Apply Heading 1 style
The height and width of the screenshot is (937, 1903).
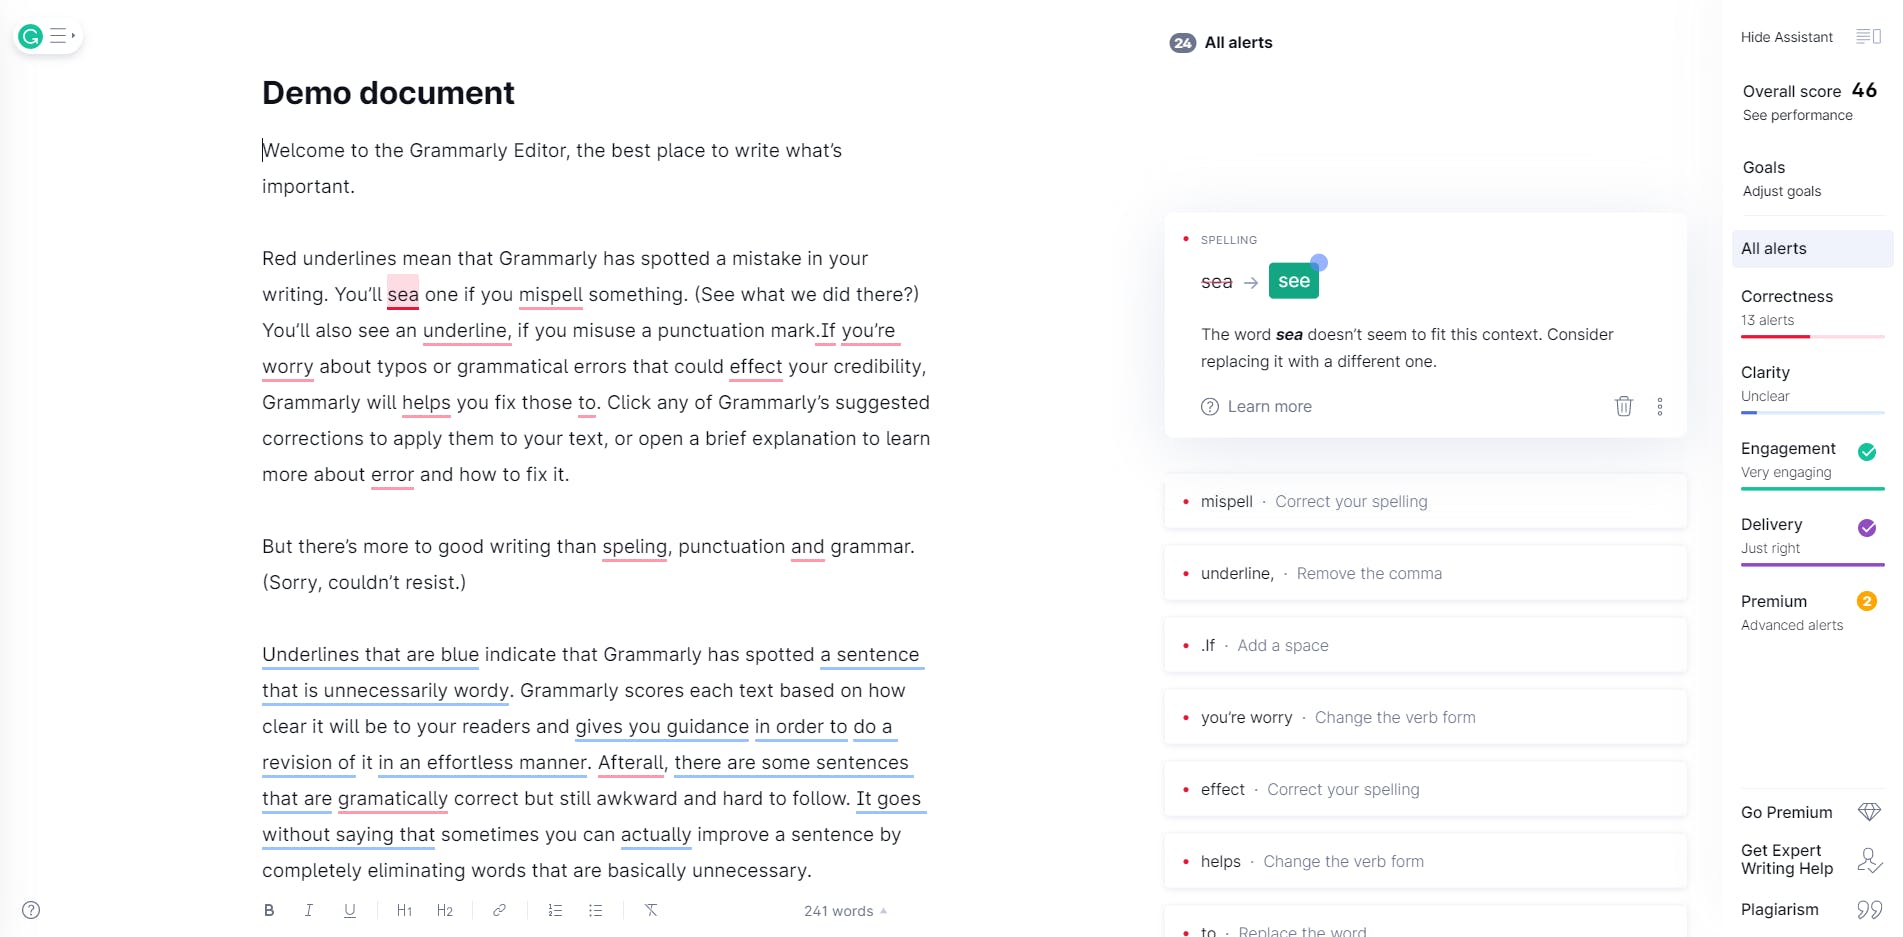coord(404,910)
